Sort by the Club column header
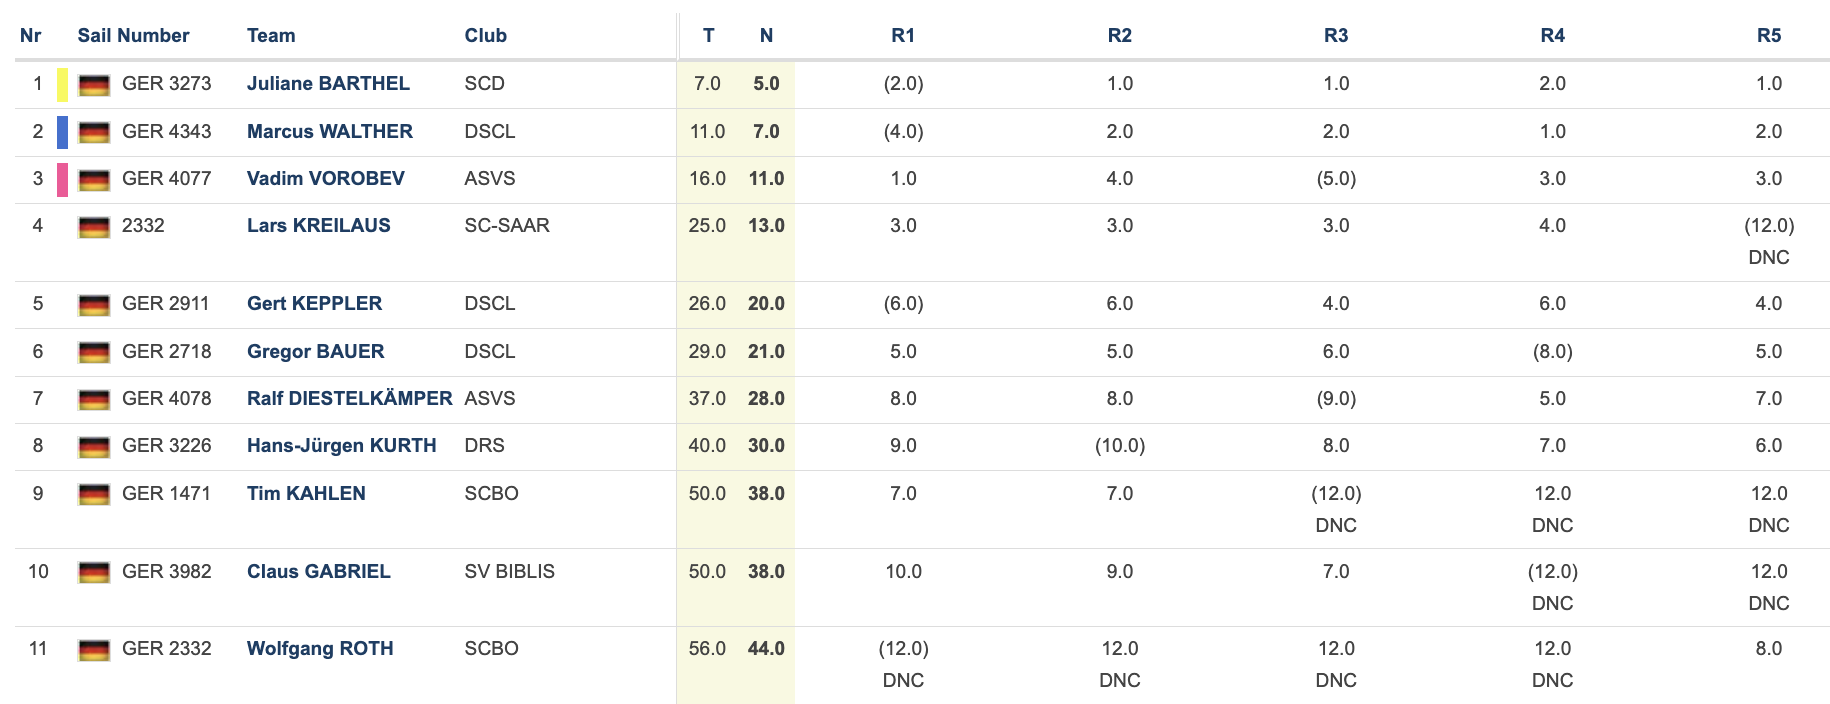The width and height of the screenshot is (1830, 704). point(486,35)
